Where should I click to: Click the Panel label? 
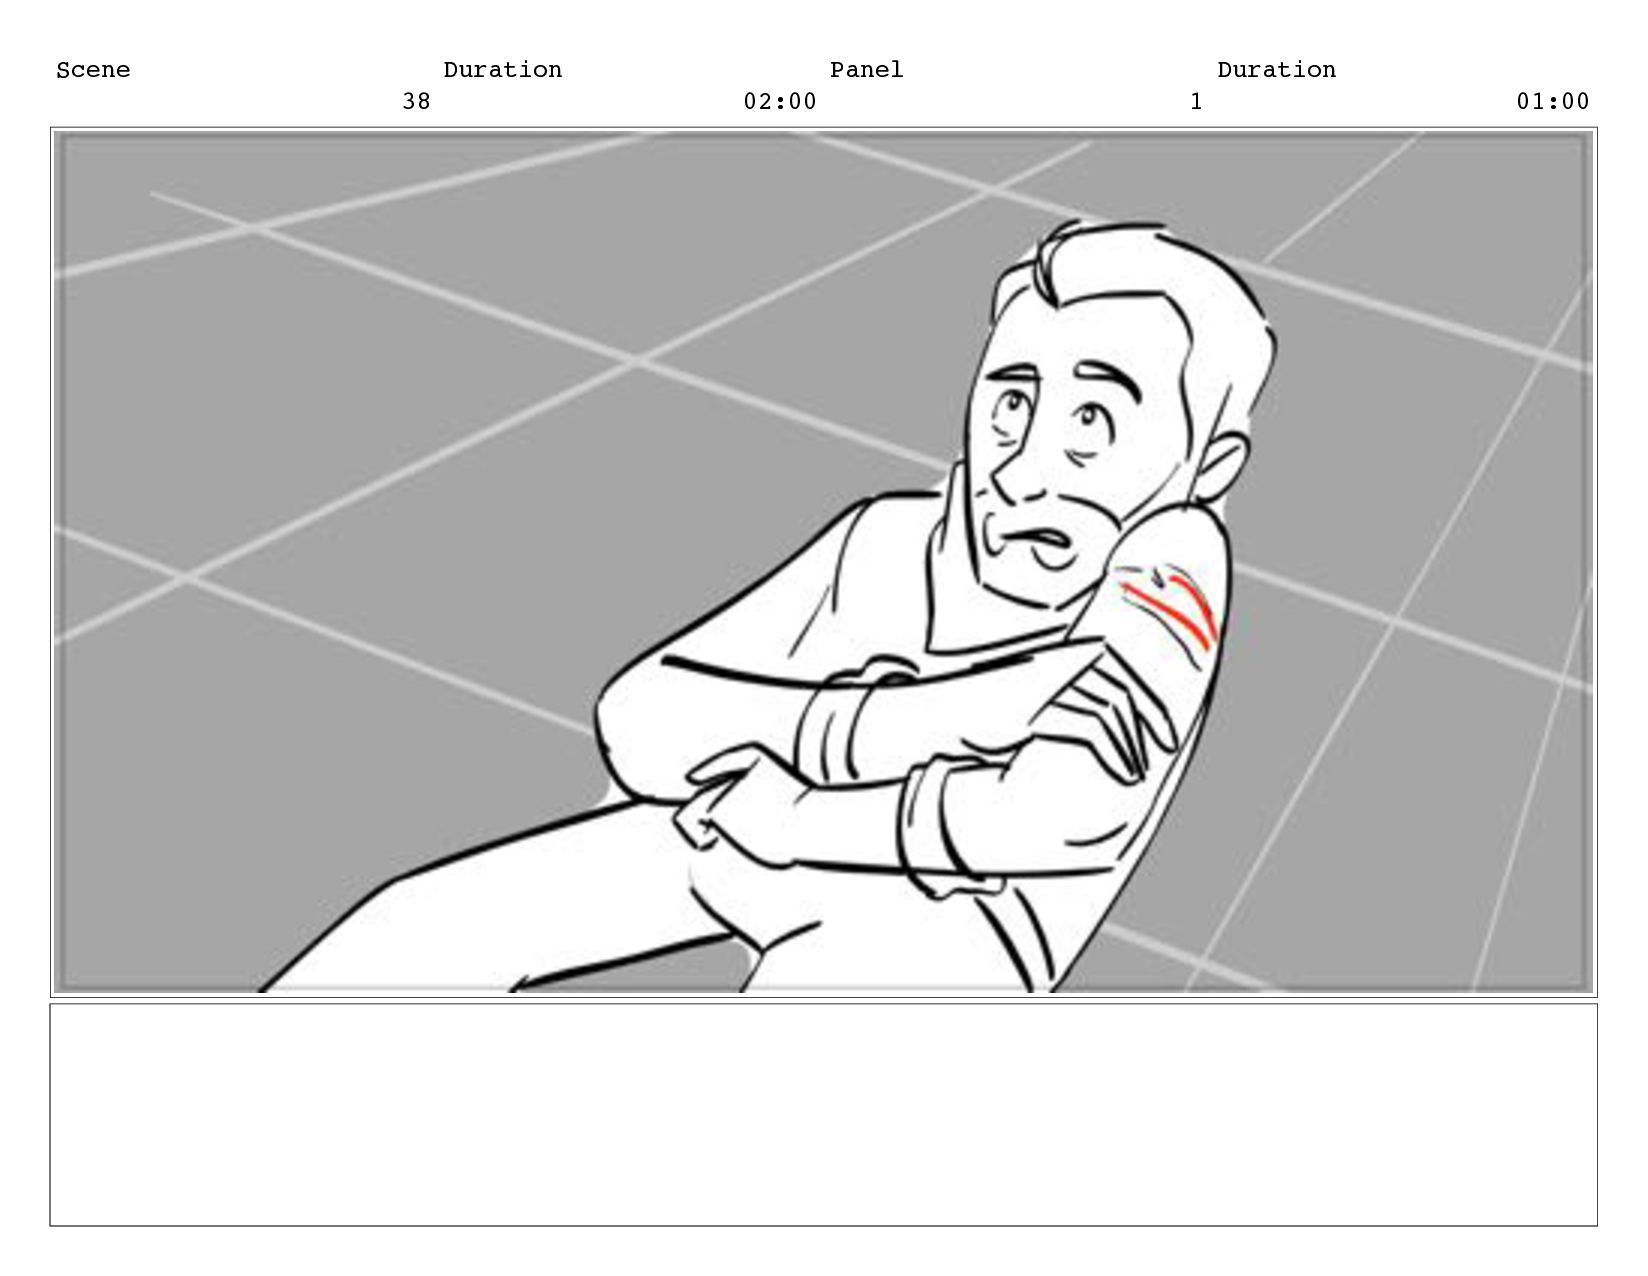click(x=867, y=70)
